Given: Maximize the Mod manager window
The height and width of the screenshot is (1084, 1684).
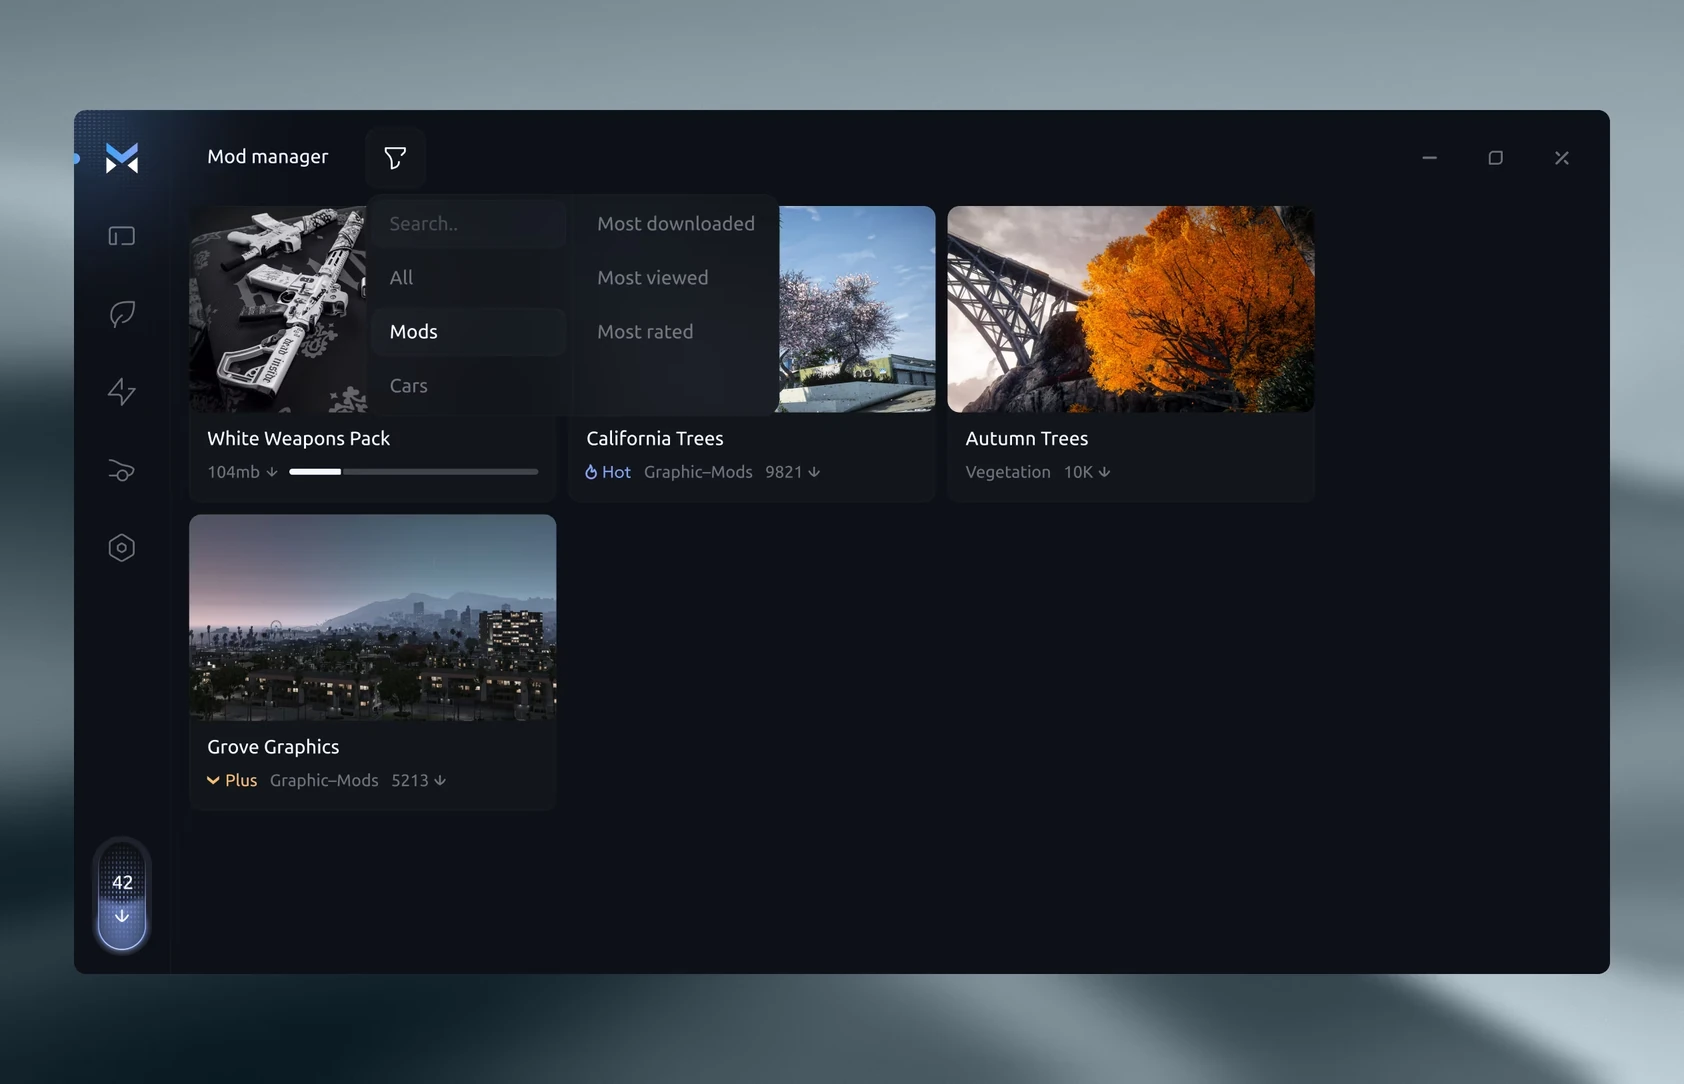Looking at the screenshot, I should tap(1496, 158).
